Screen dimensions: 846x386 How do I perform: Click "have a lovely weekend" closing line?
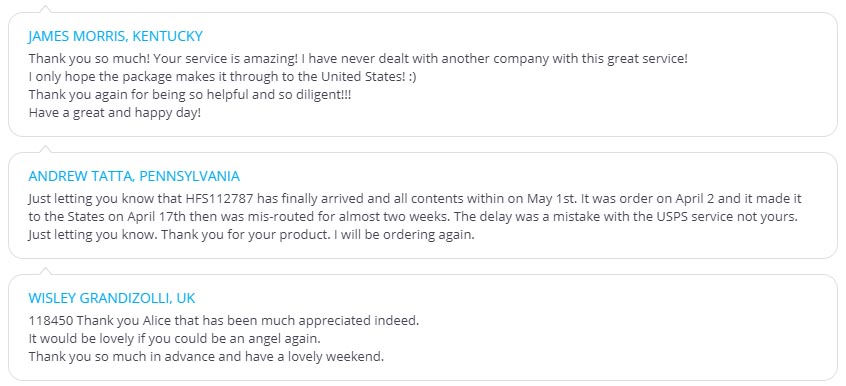coord(314,357)
